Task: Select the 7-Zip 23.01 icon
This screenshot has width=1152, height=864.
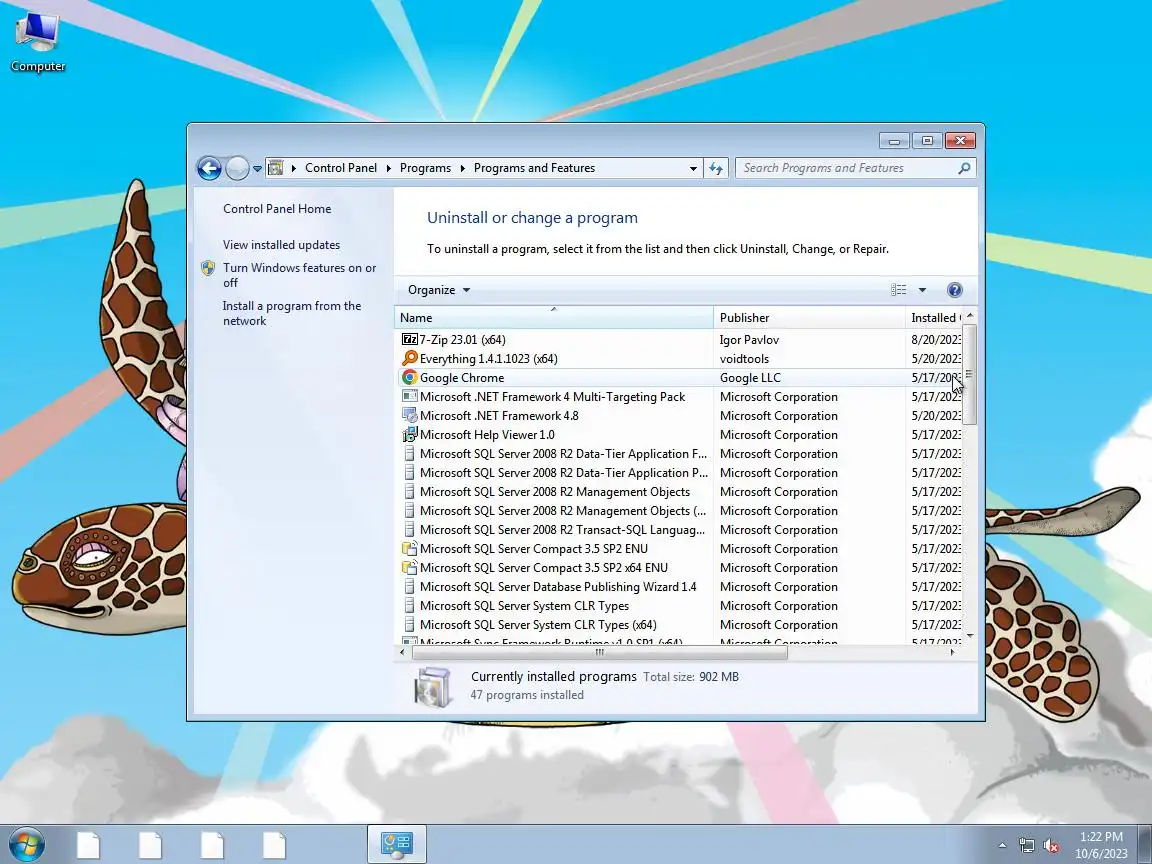Action: coord(409,339)
